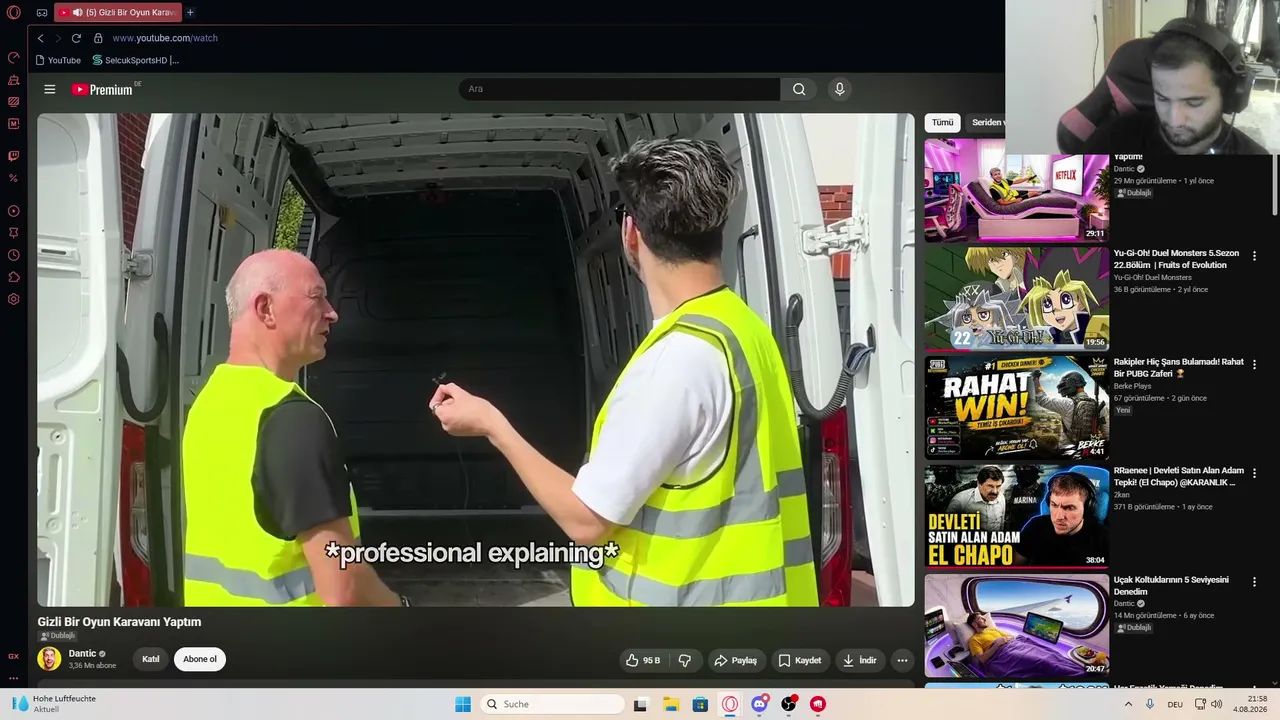Open the percent deals icon in sidebar
Viewport: 1280px width, 720px height.
[x=14, y=178]
